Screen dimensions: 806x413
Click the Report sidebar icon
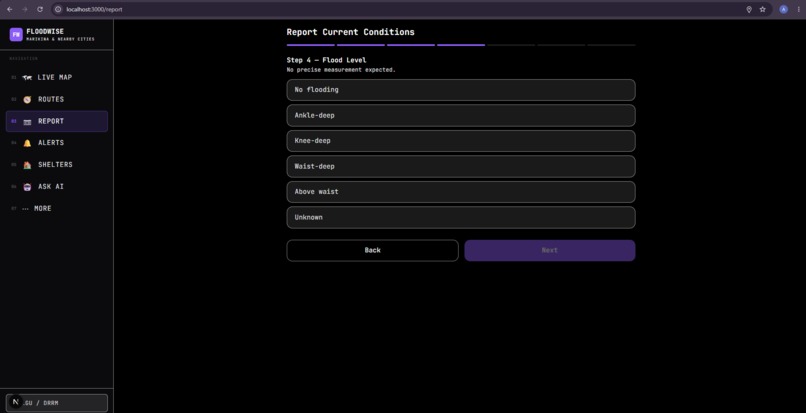coord(27,121)
